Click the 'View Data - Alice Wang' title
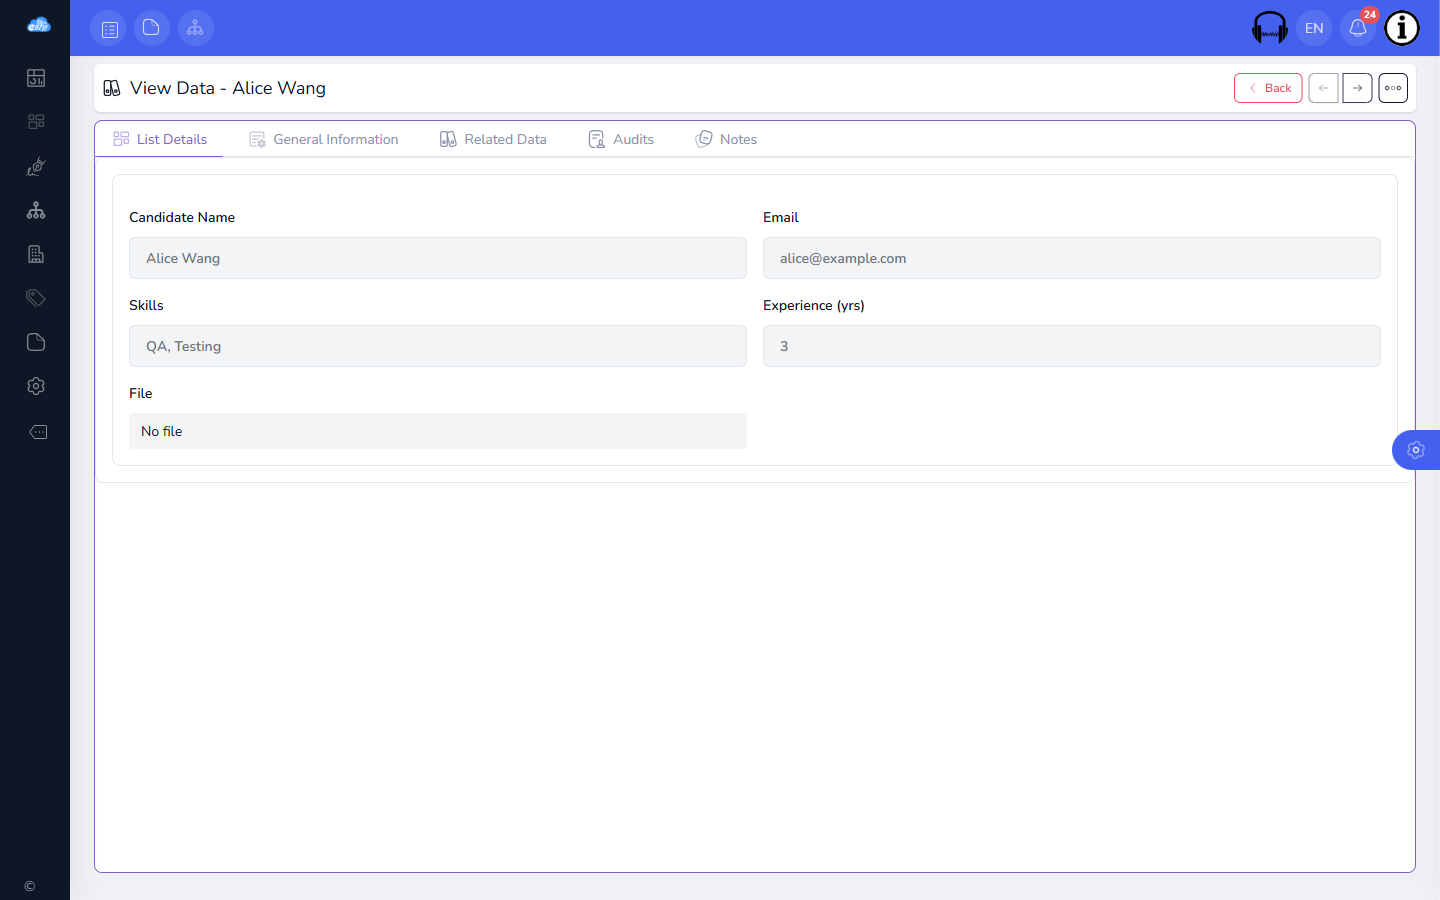Image resolution: width=1440 pixels, height=900 pixels. pos(228,88)
